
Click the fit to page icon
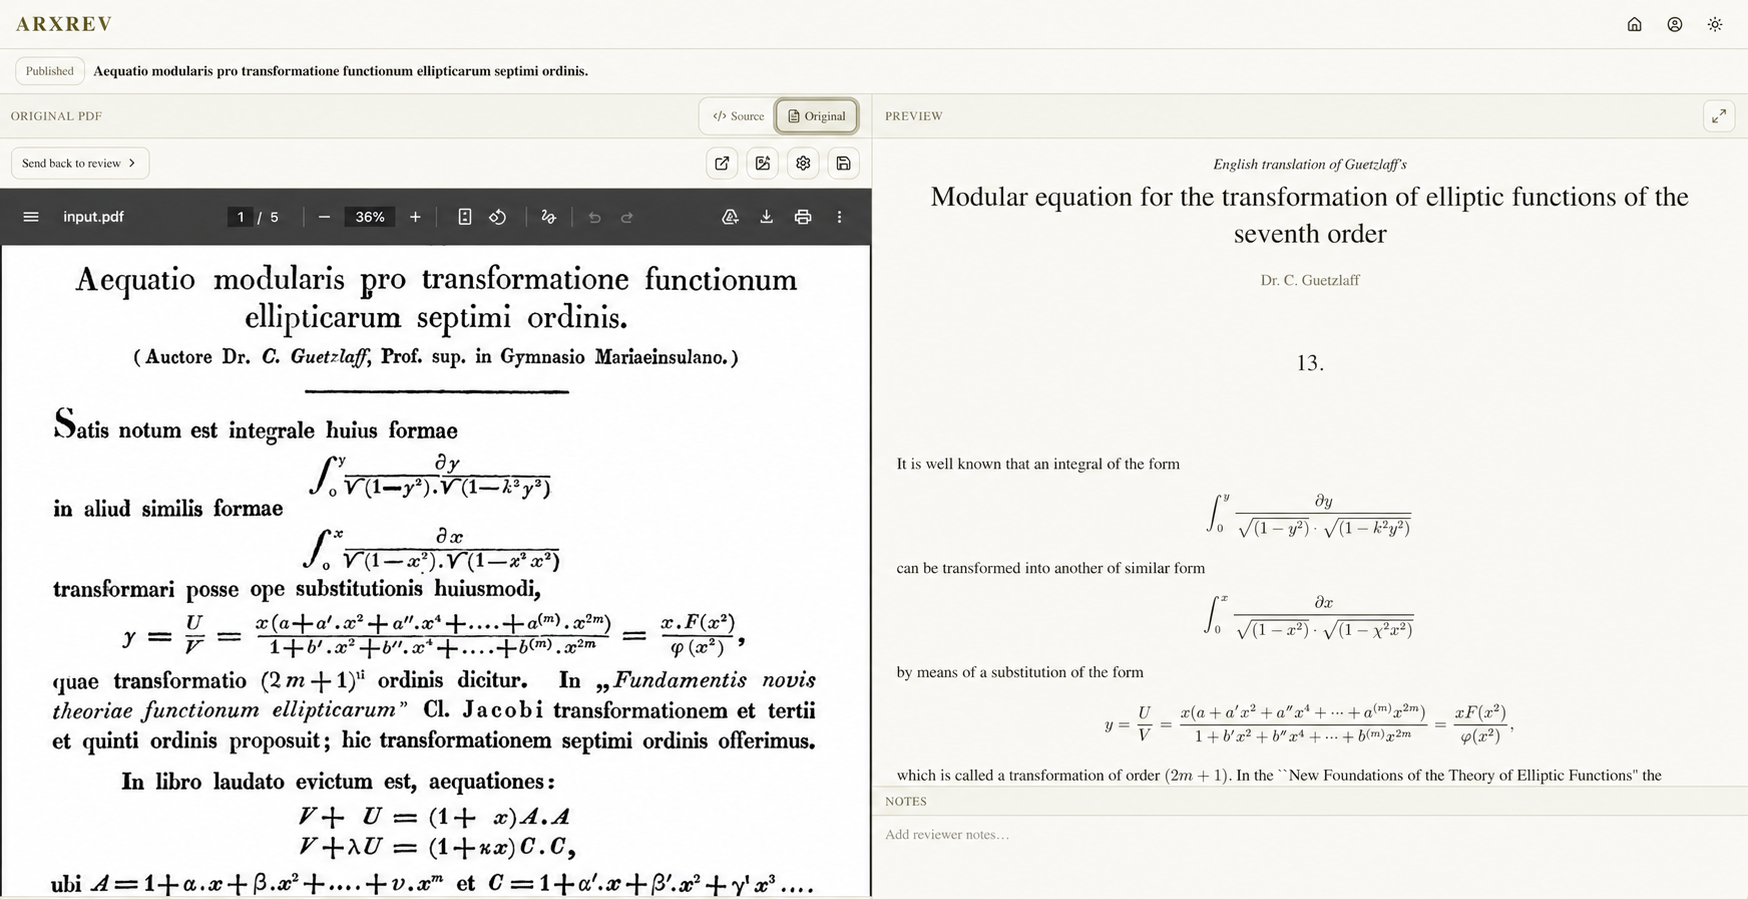[x=465, y=217]
